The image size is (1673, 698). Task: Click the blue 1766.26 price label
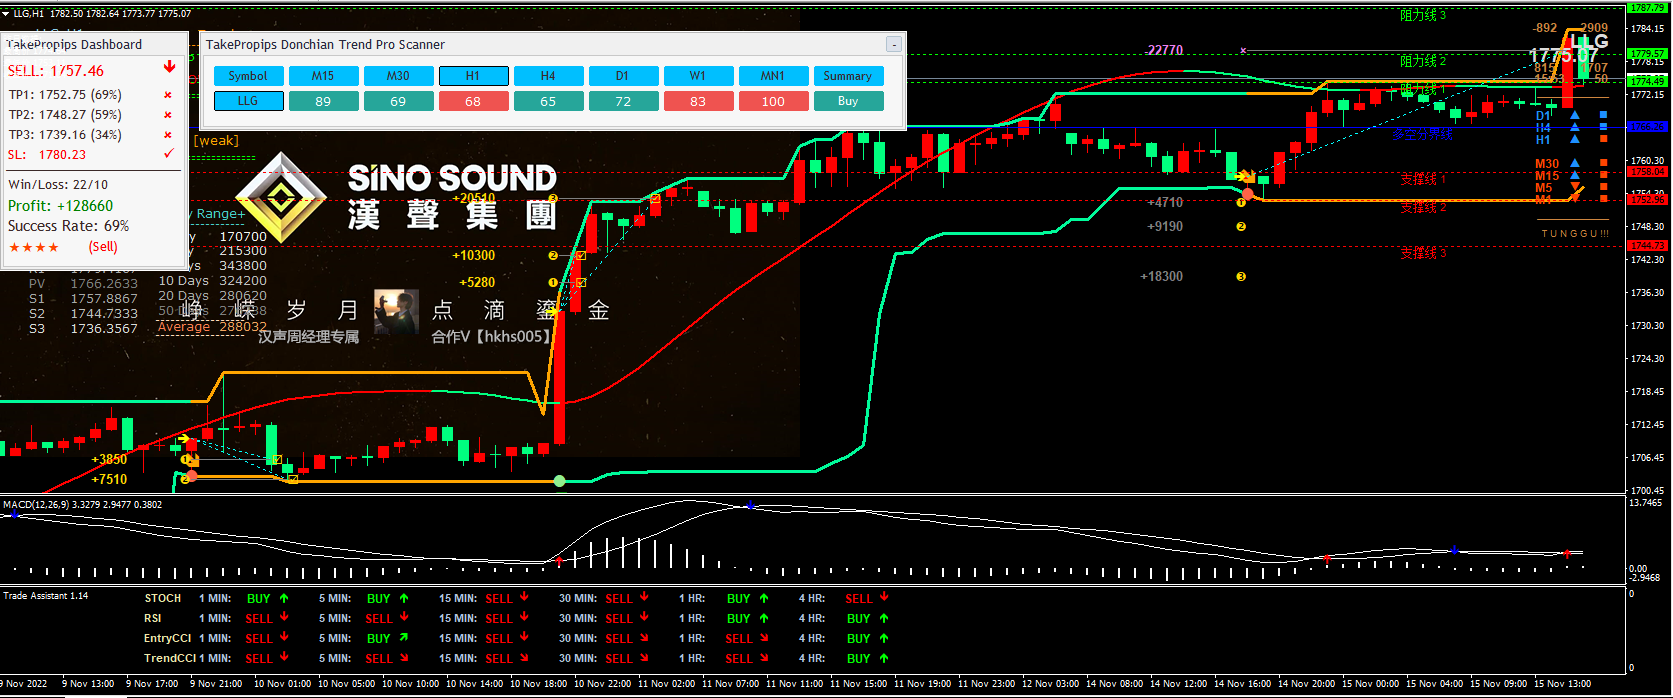click(x=1647, y=127)
